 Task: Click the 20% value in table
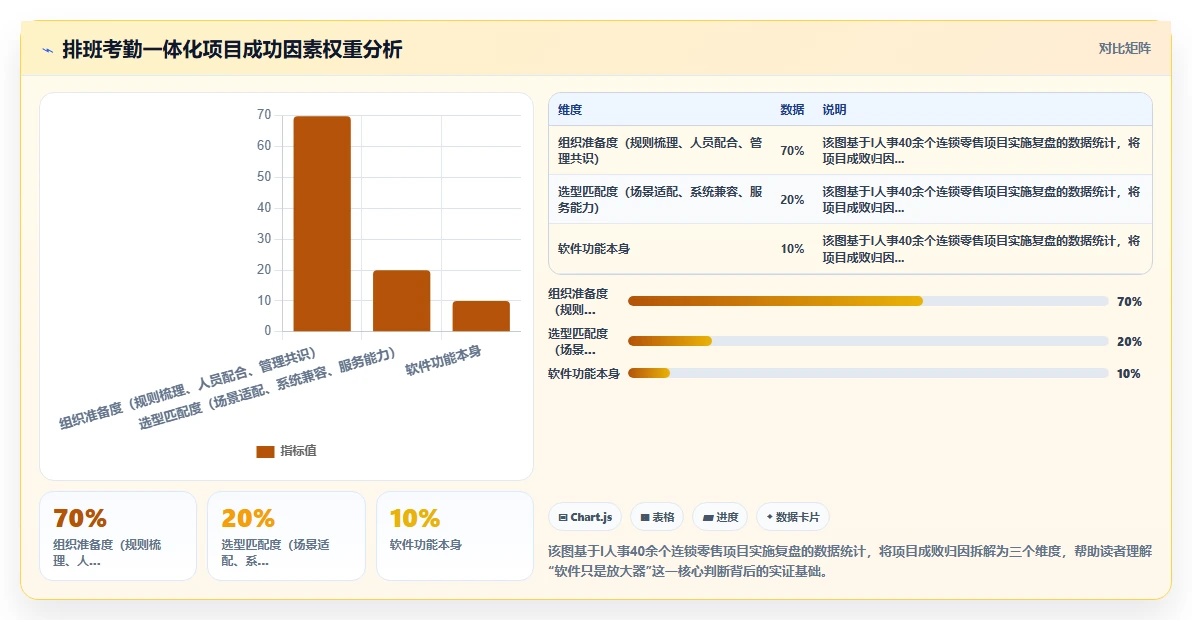(792, 199)
